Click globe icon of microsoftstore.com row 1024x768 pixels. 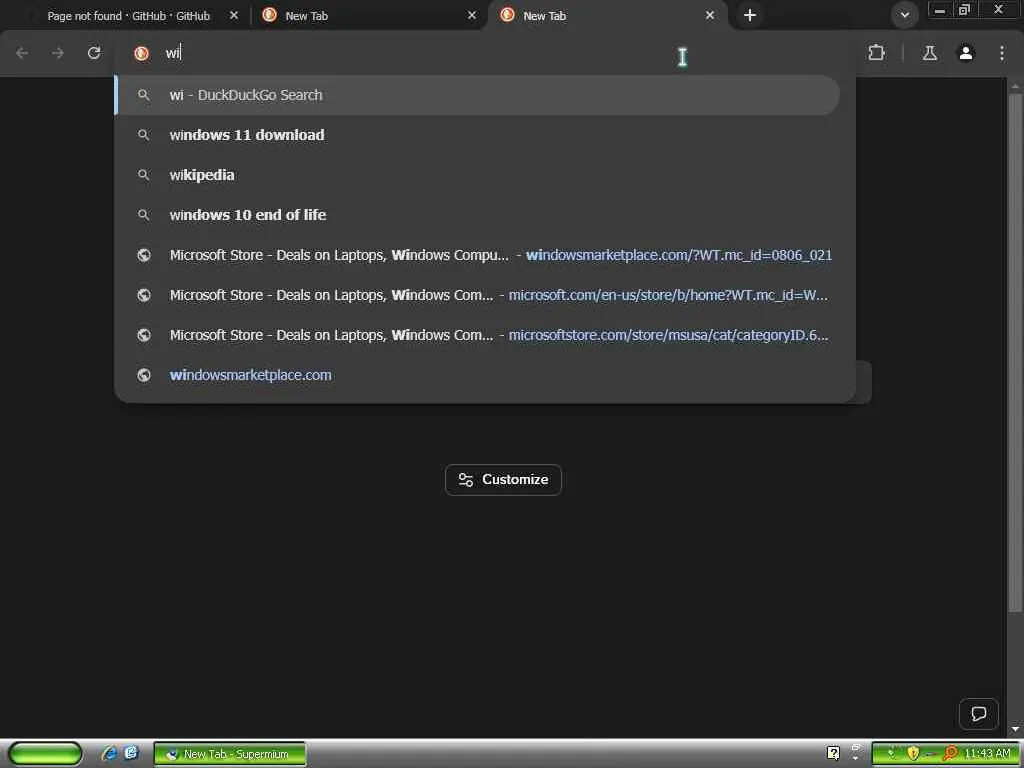pos(144,335)
